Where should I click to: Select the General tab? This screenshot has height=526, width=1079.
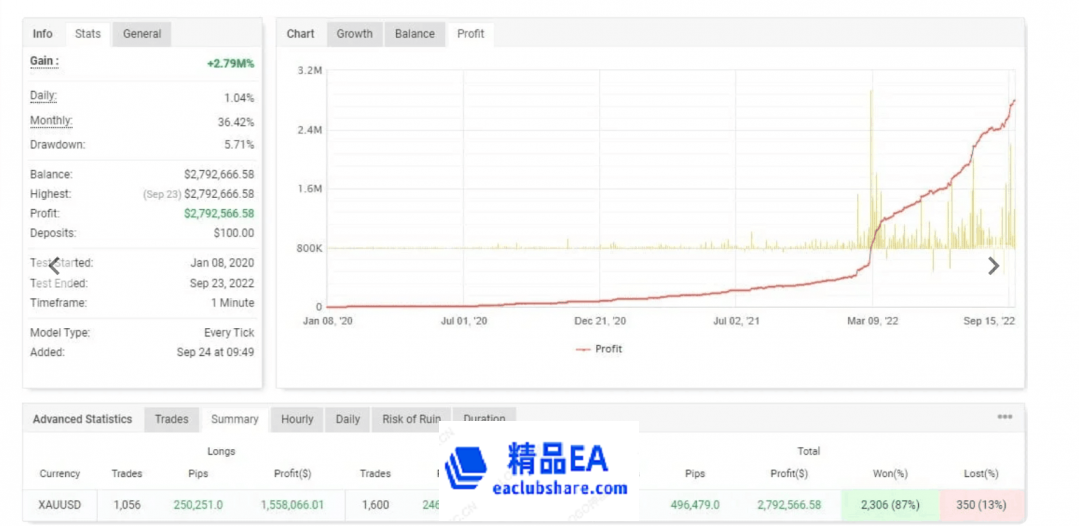(142, 34)
